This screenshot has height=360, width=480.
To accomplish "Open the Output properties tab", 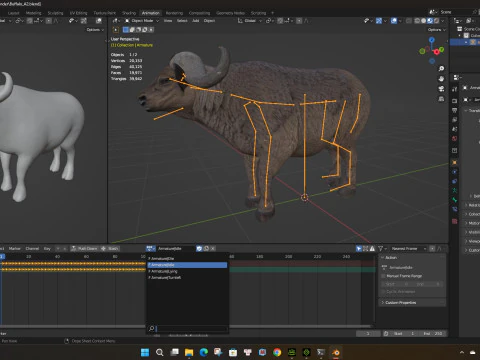I will [x=455, y=110].
